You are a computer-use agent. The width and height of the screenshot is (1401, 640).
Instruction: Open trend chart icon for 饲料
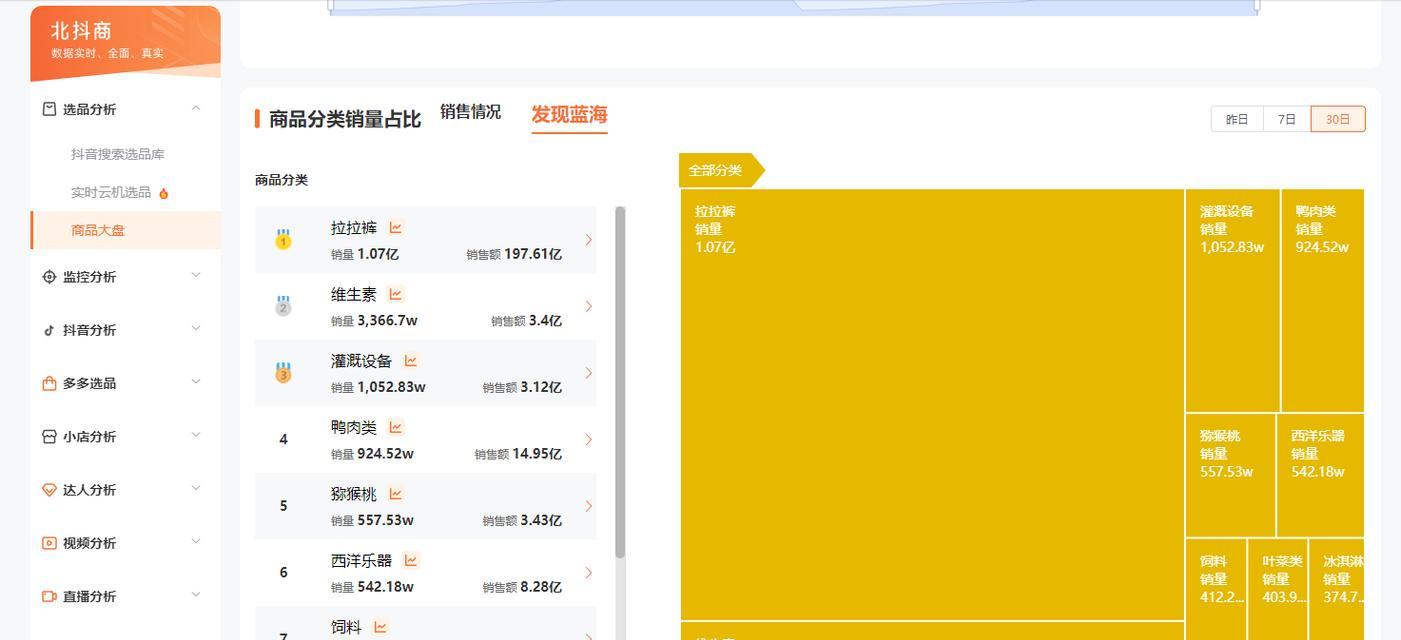pos(381,627)
